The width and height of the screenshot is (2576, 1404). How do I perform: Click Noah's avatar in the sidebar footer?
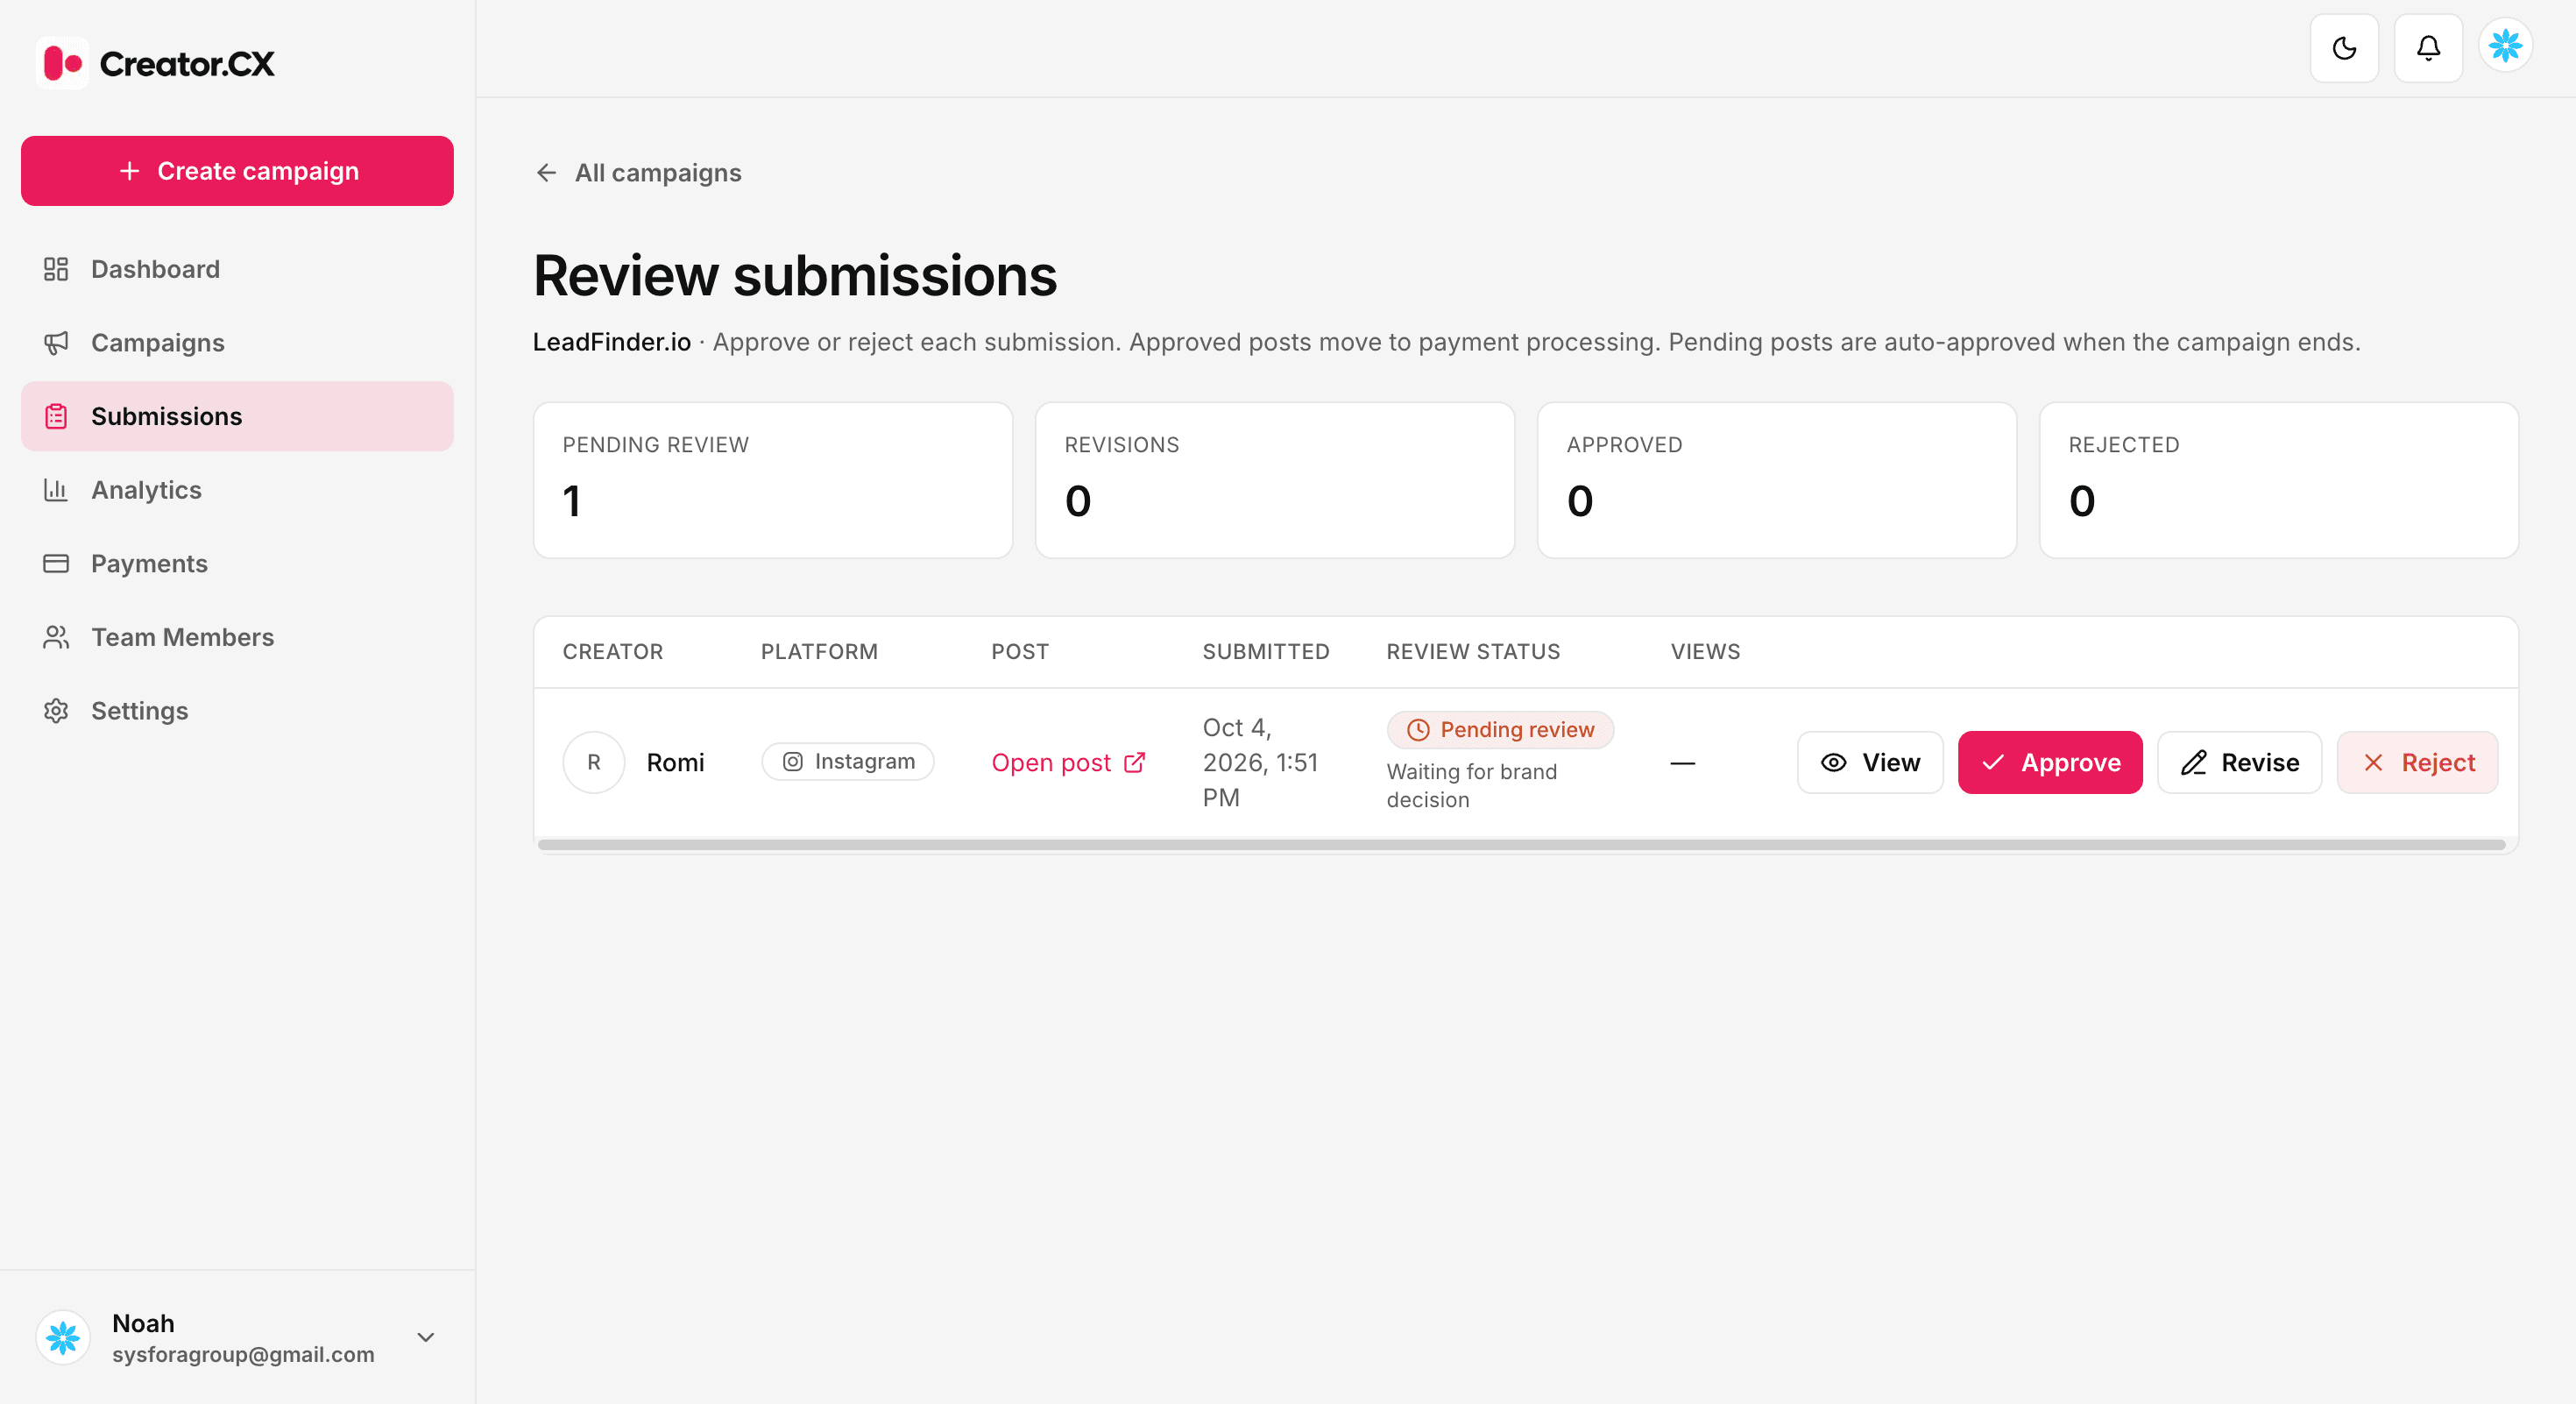(x=63, y=1338)
